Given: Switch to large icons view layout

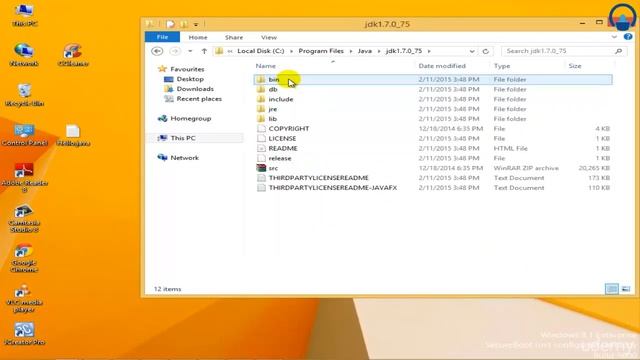Looking at the screenshot, I should pos(626,289).
